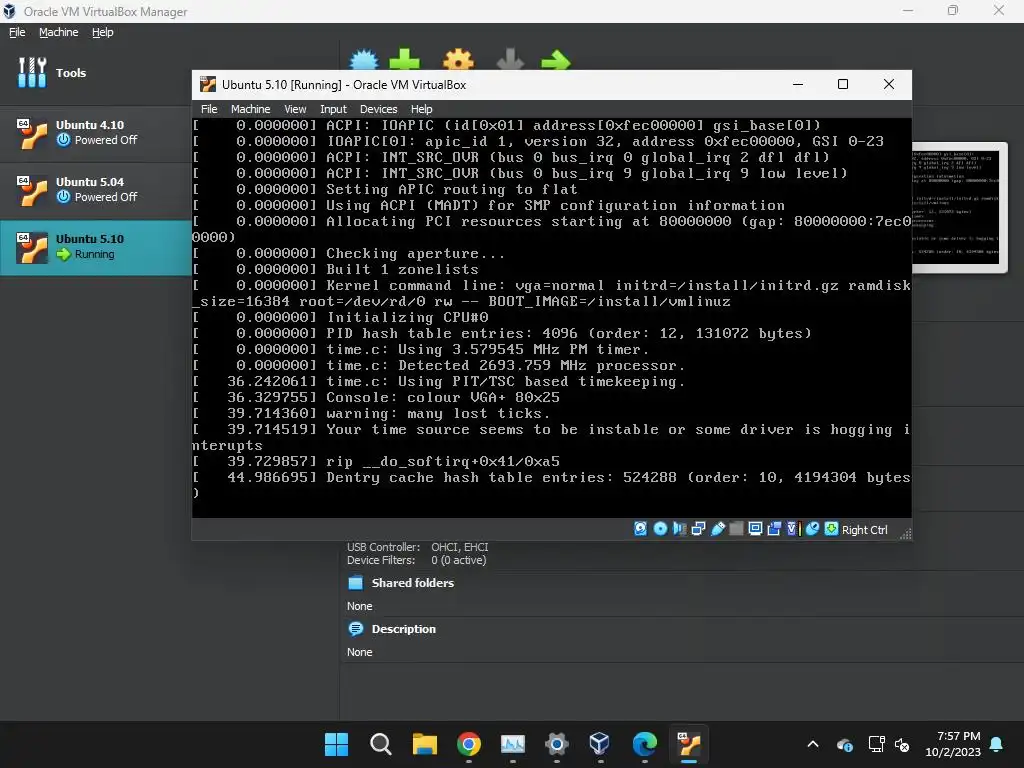The image size is (1024, 768).
Task: Click the gray Discard down-arrow toolbar icon
Action: coord(510,59)
